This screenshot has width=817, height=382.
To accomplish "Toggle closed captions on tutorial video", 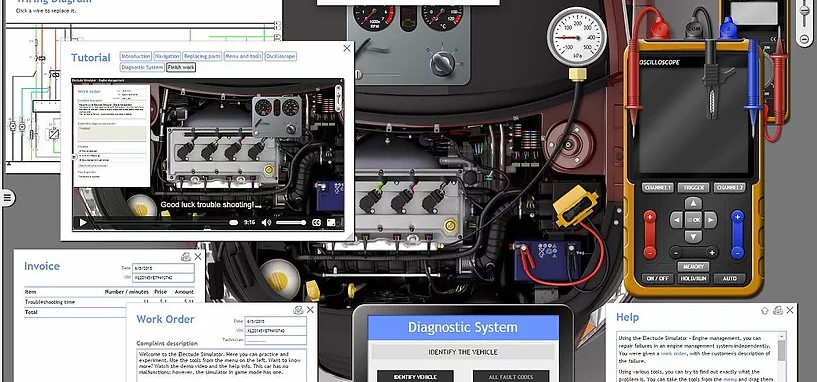I will 316,223.
